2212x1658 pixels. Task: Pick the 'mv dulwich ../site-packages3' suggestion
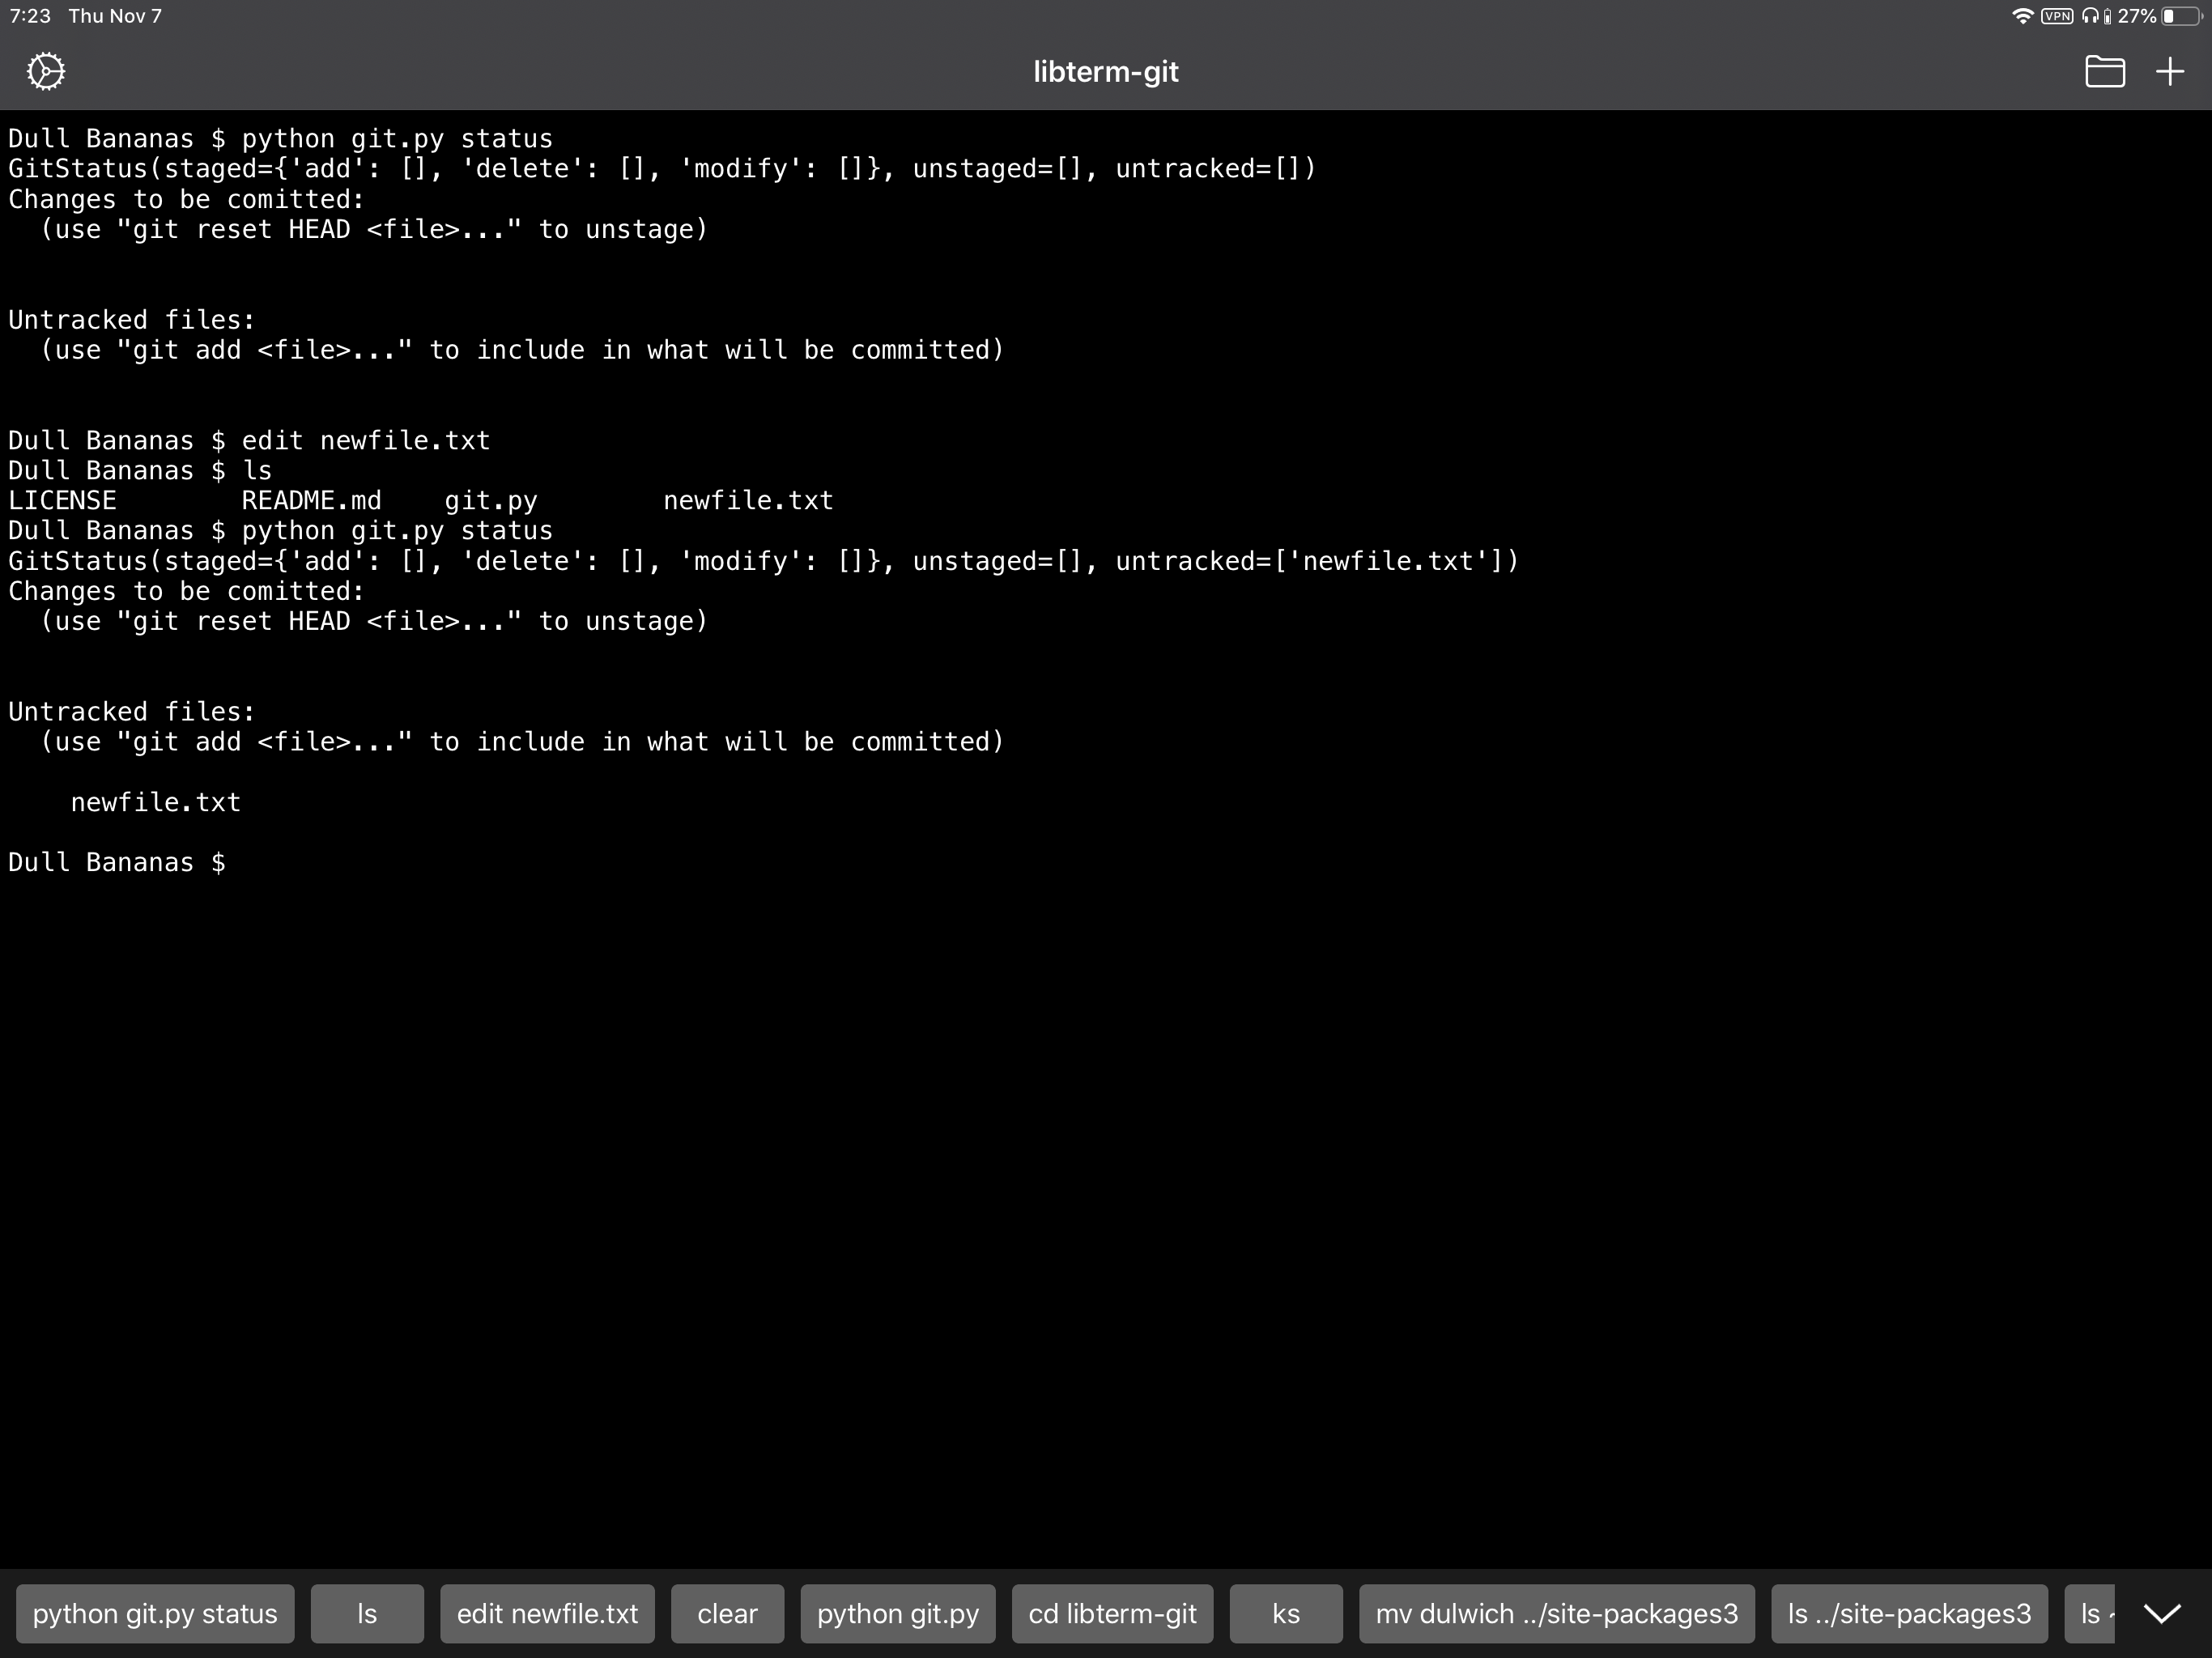1556,1613
